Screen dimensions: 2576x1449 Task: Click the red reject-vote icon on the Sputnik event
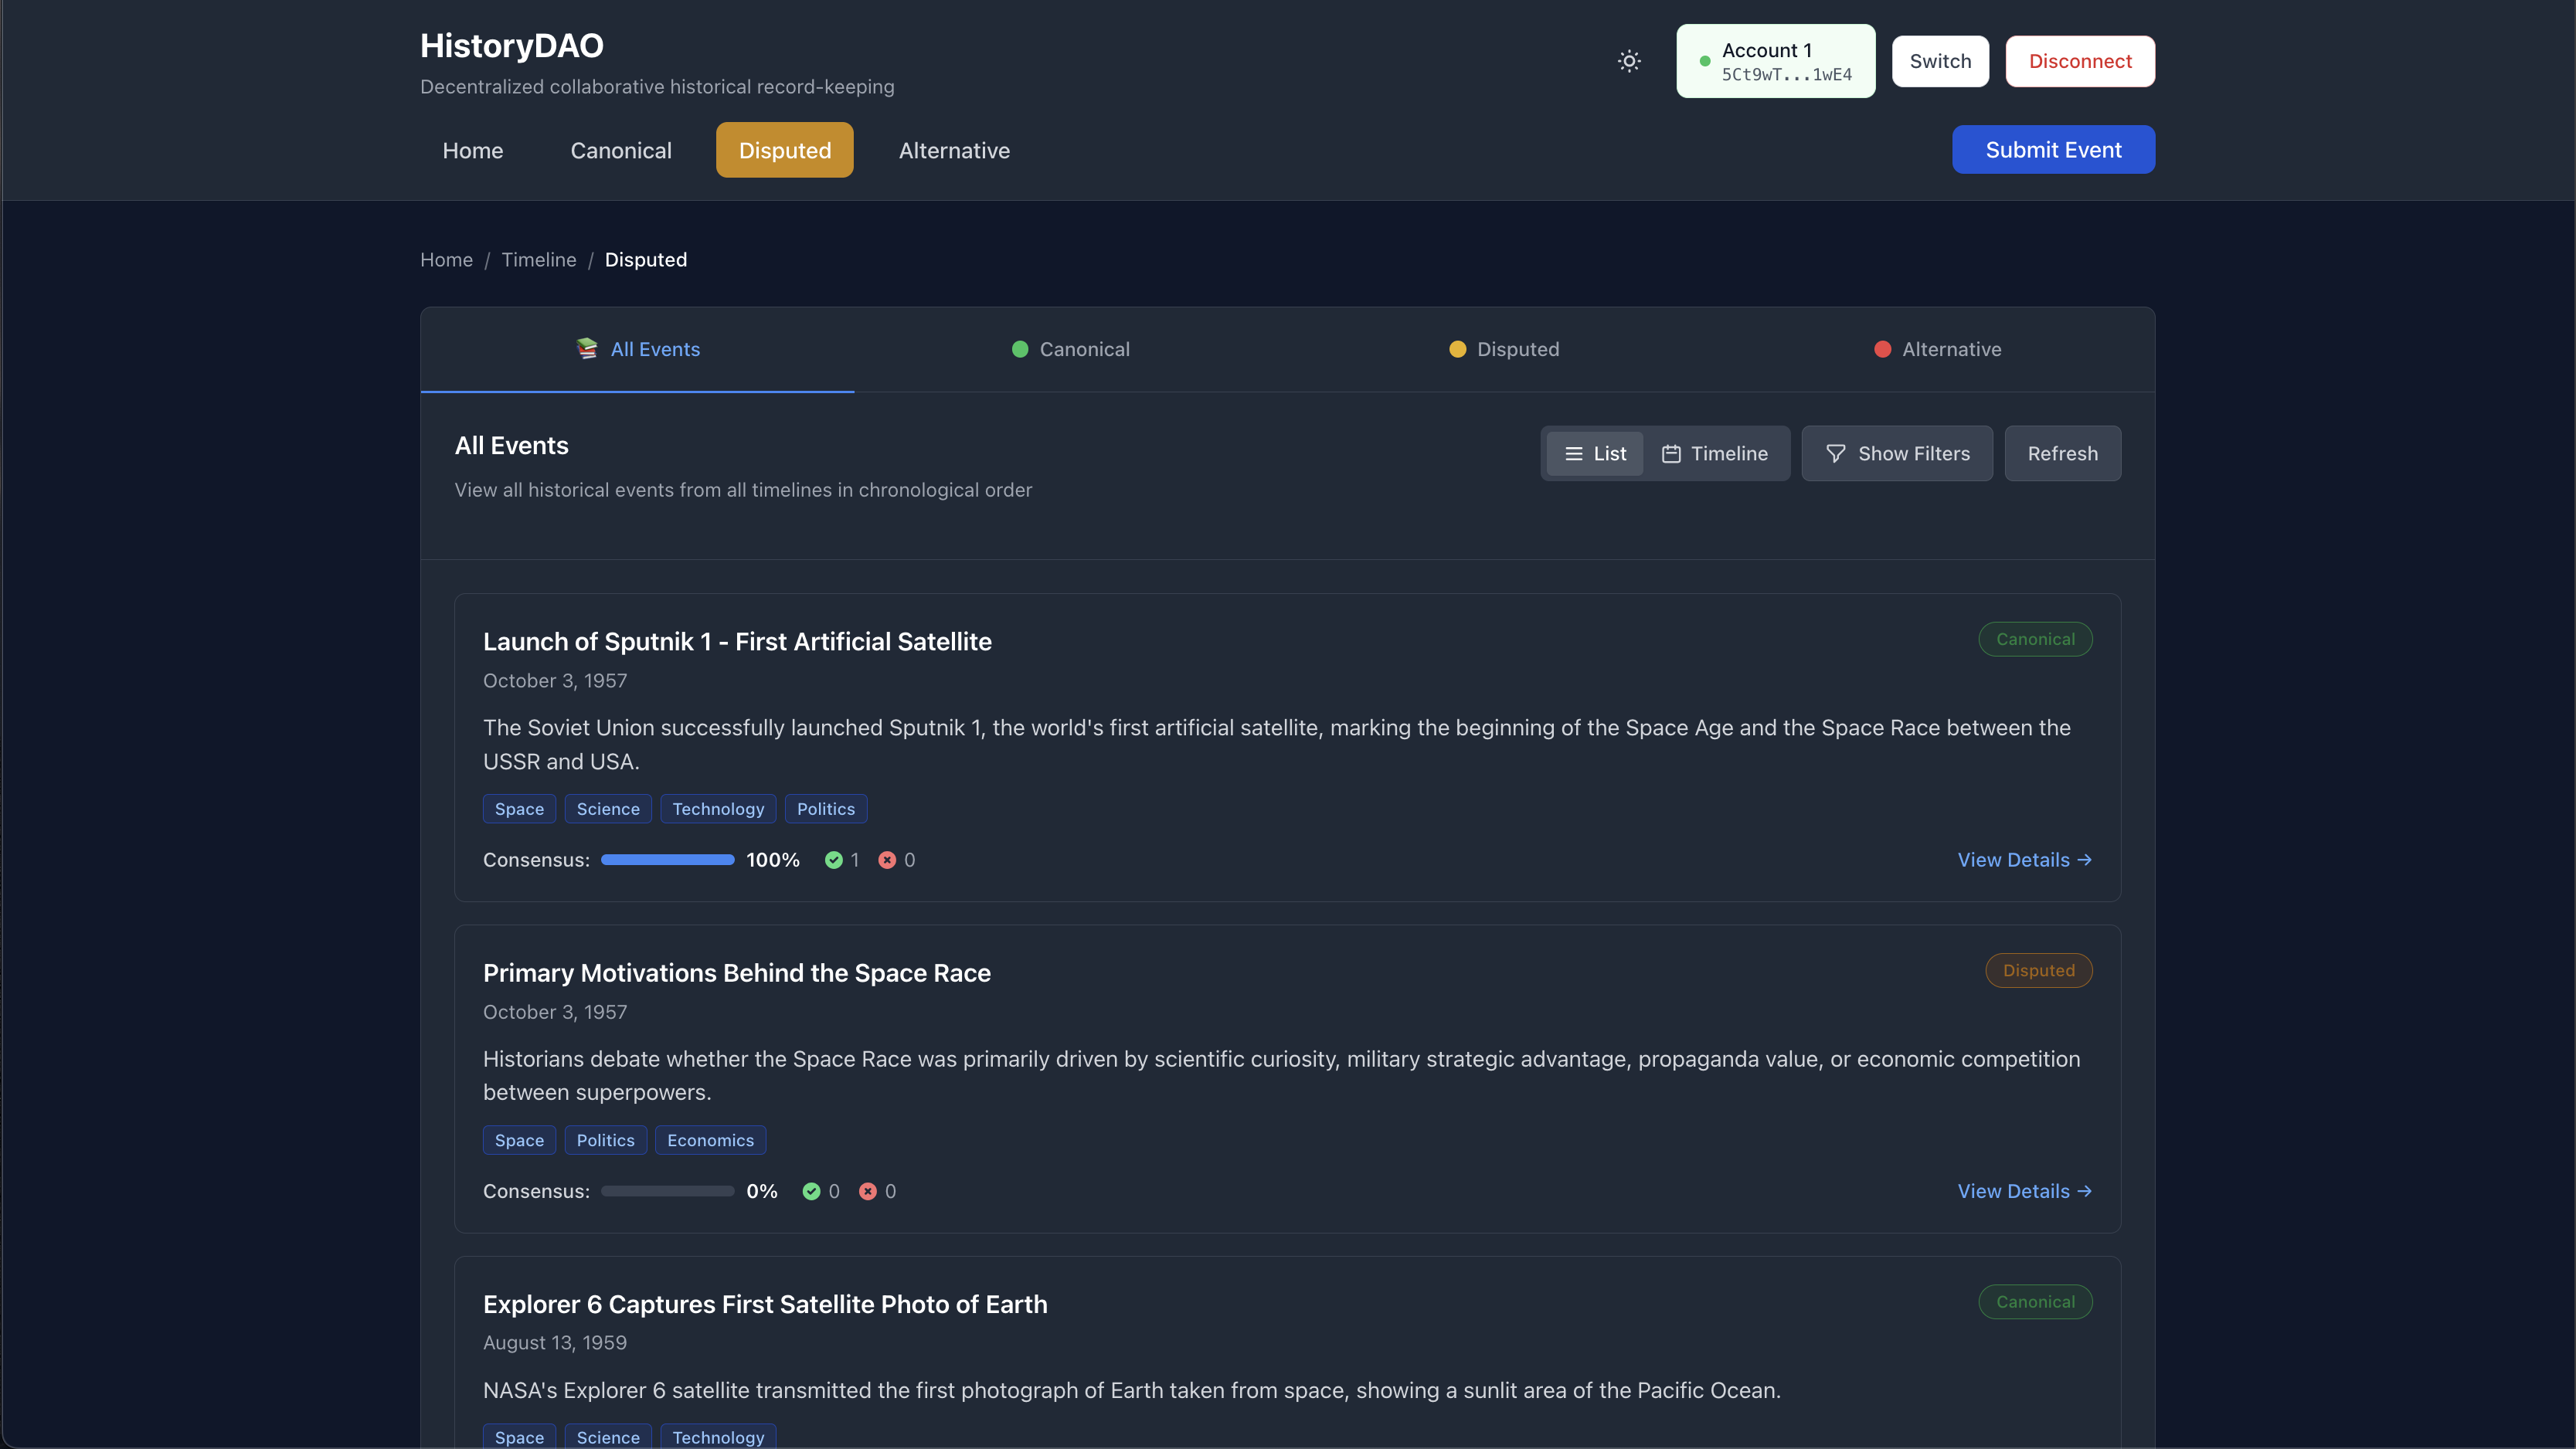coord(887,860)
